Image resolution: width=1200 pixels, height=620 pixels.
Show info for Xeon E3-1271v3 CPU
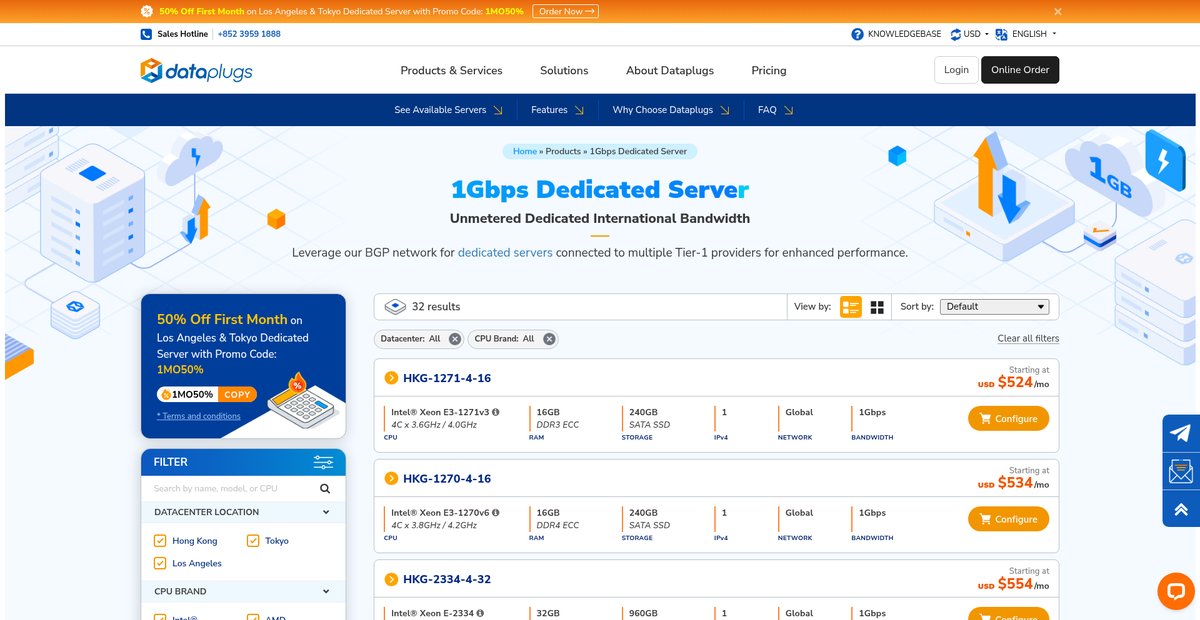[495, 412]
